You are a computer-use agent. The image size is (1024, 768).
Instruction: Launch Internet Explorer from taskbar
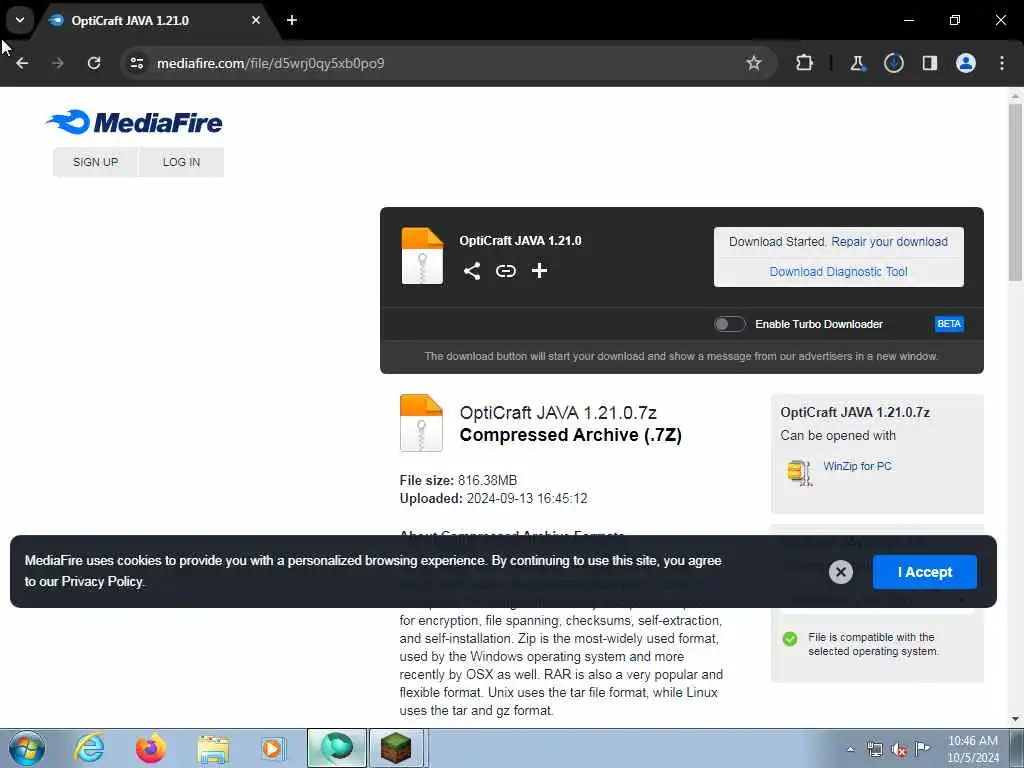point(89,748)
